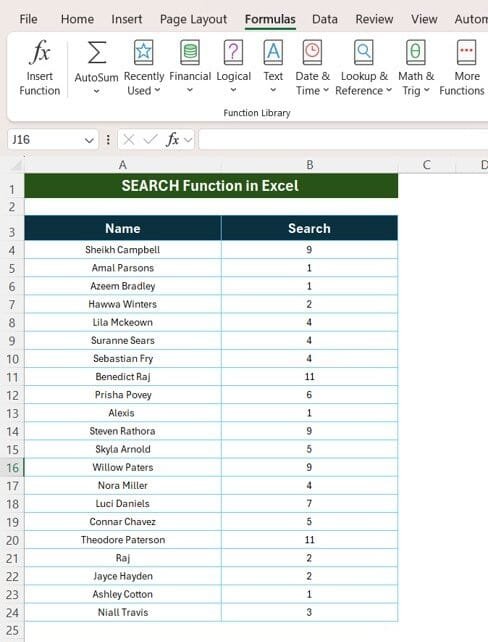This screenshot has width=488, height=642.
Task: Switch to the Review tab
Action: (374, 19)
